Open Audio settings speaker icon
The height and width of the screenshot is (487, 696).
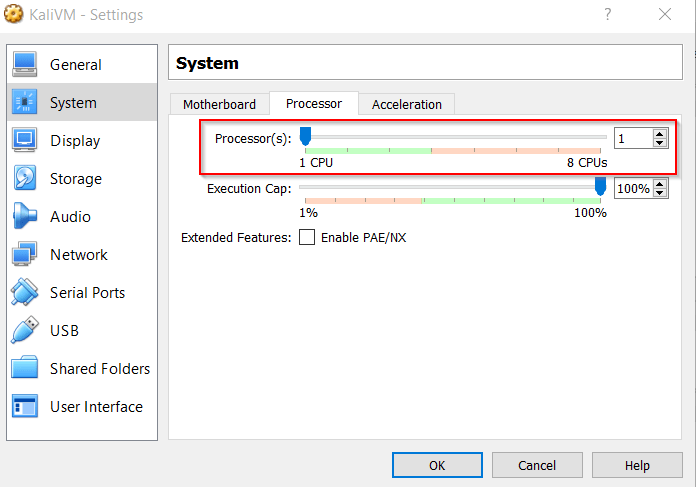[x=25, y=217]
